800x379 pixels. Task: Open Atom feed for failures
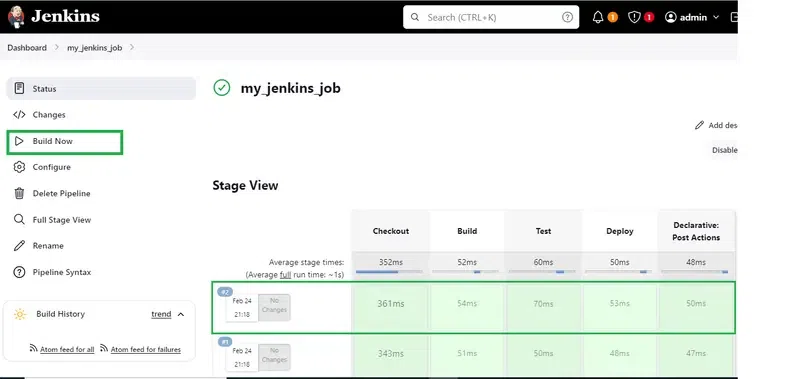(x=146, y=349)
